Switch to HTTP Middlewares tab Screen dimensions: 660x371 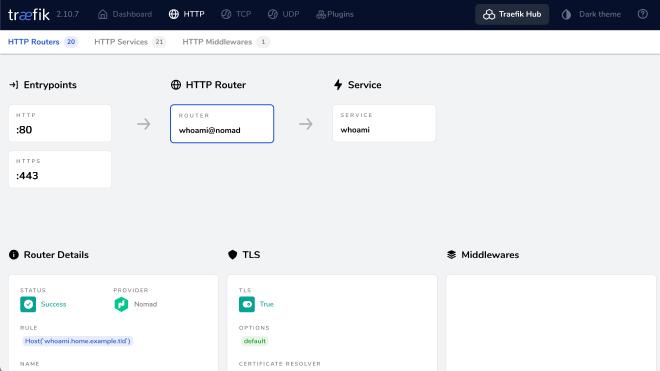pos(225,42)
